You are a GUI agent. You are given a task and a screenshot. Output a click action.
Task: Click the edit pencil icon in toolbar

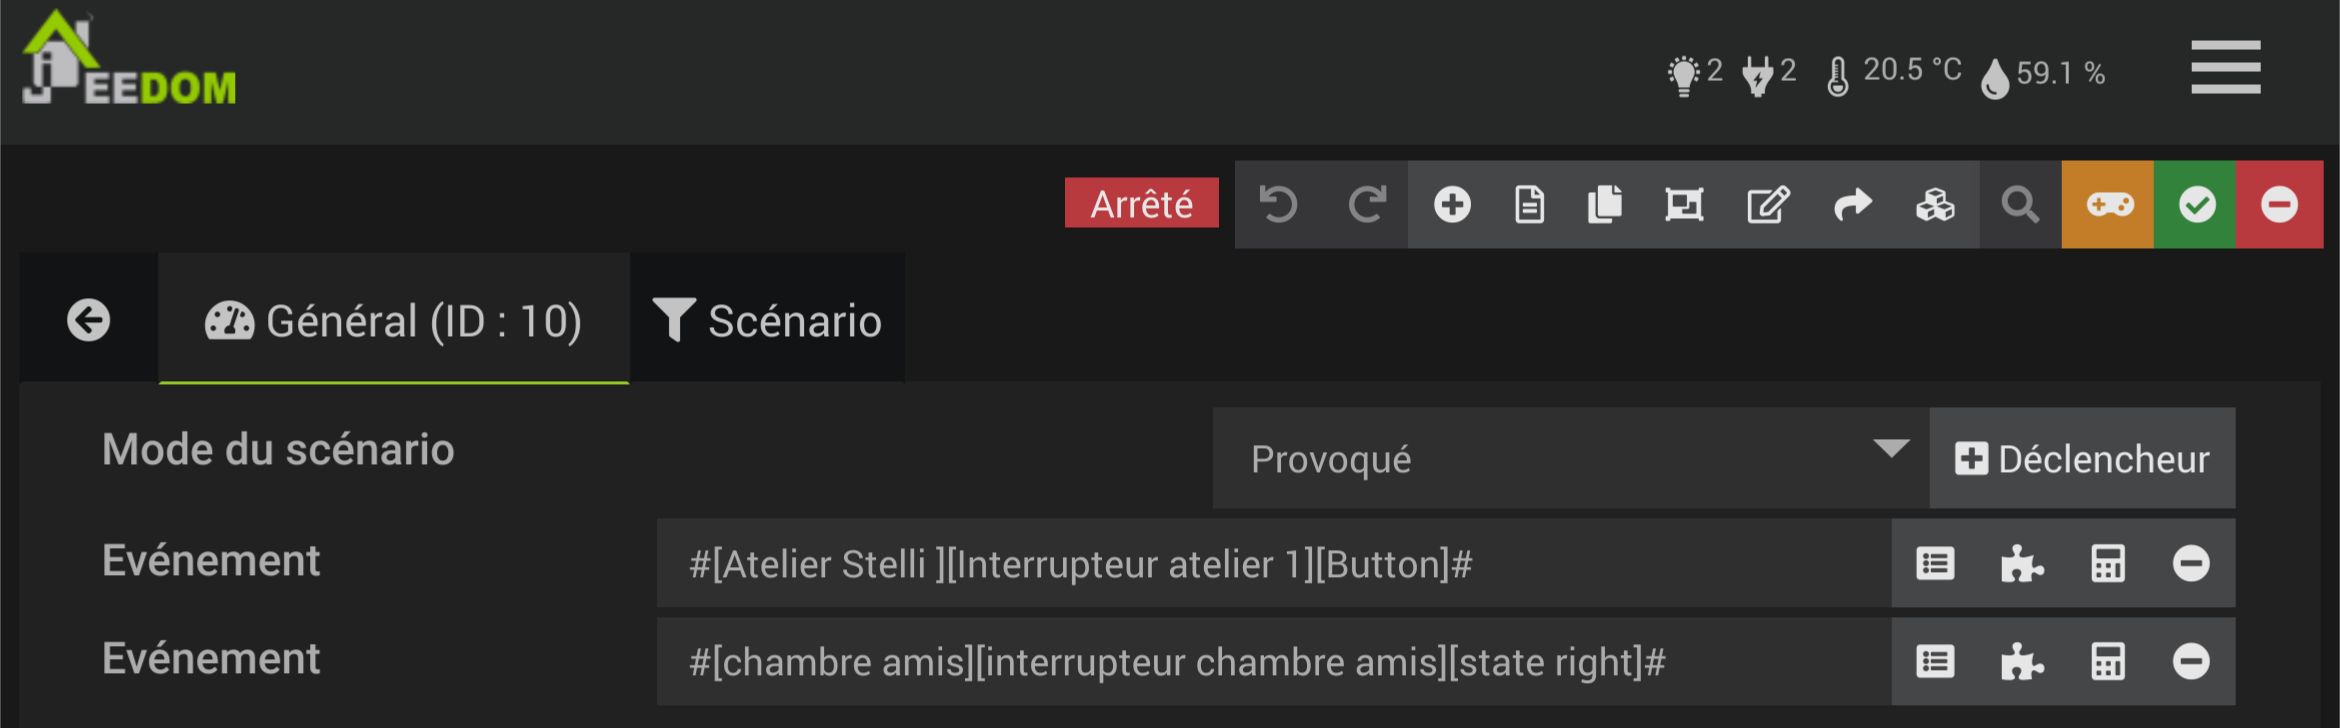click(x=1767, y=205)
